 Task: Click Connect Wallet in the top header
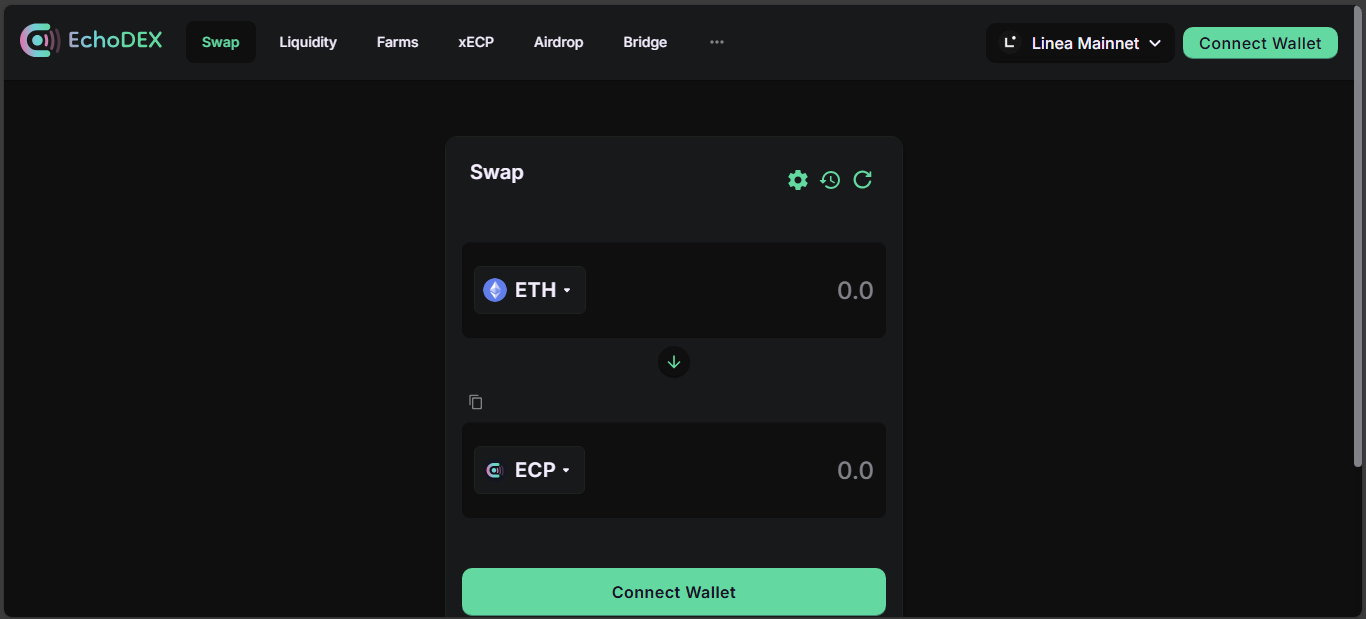coord(1260,43)
